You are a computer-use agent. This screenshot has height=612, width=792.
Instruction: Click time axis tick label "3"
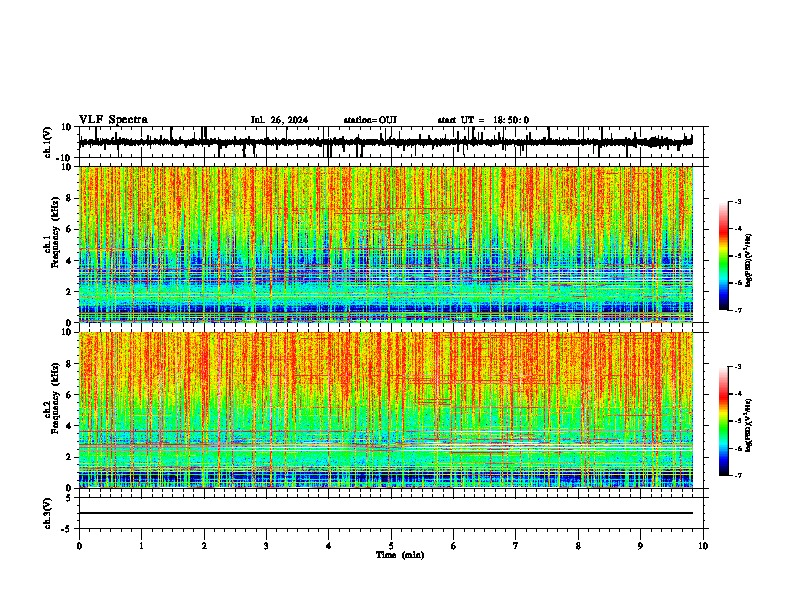266,546
